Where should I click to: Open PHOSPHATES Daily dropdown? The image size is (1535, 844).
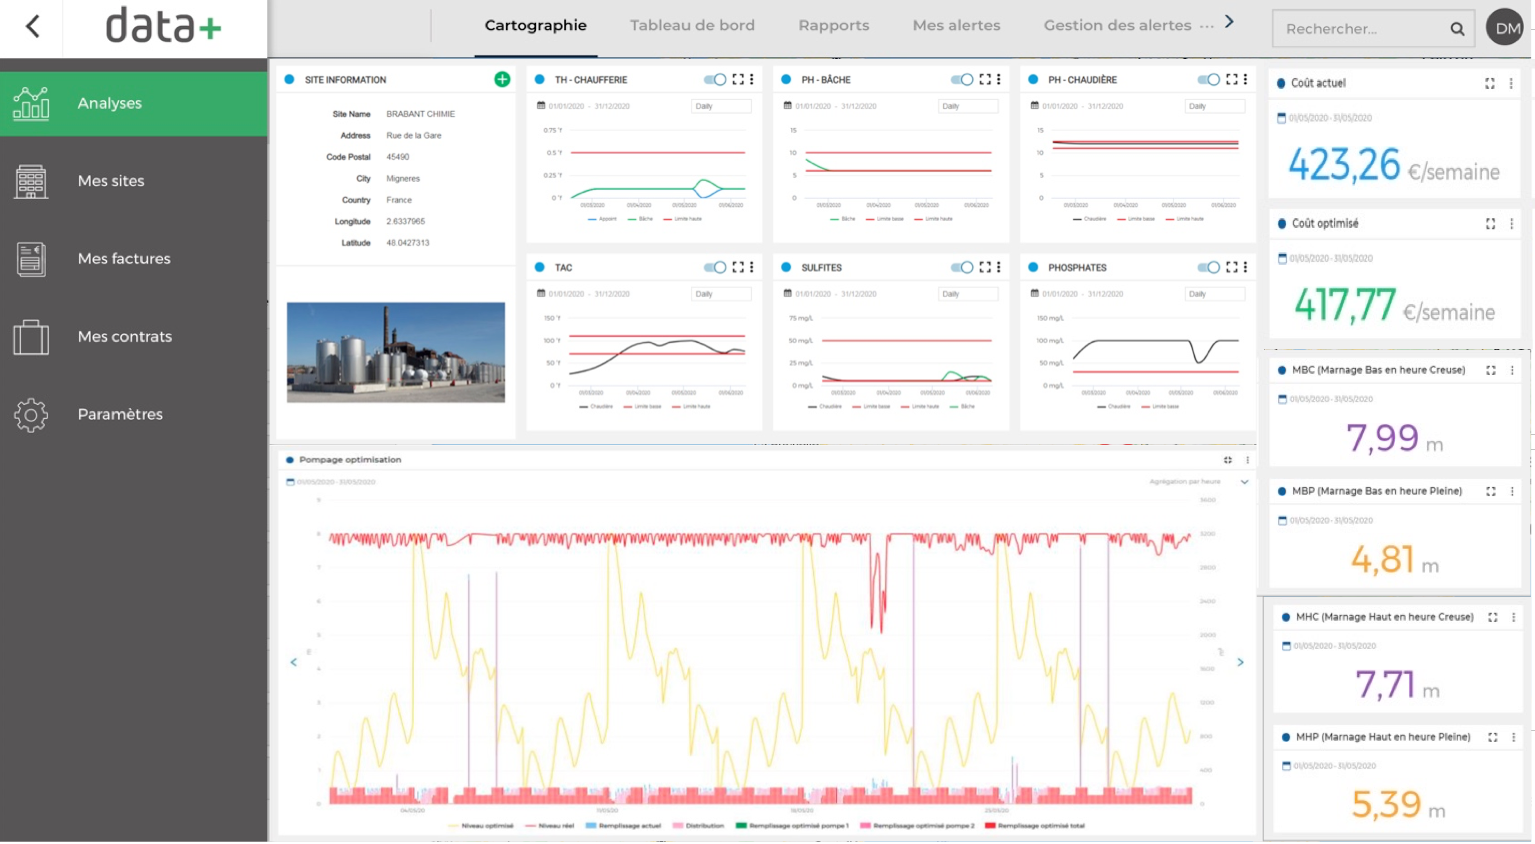[1215, 294]
